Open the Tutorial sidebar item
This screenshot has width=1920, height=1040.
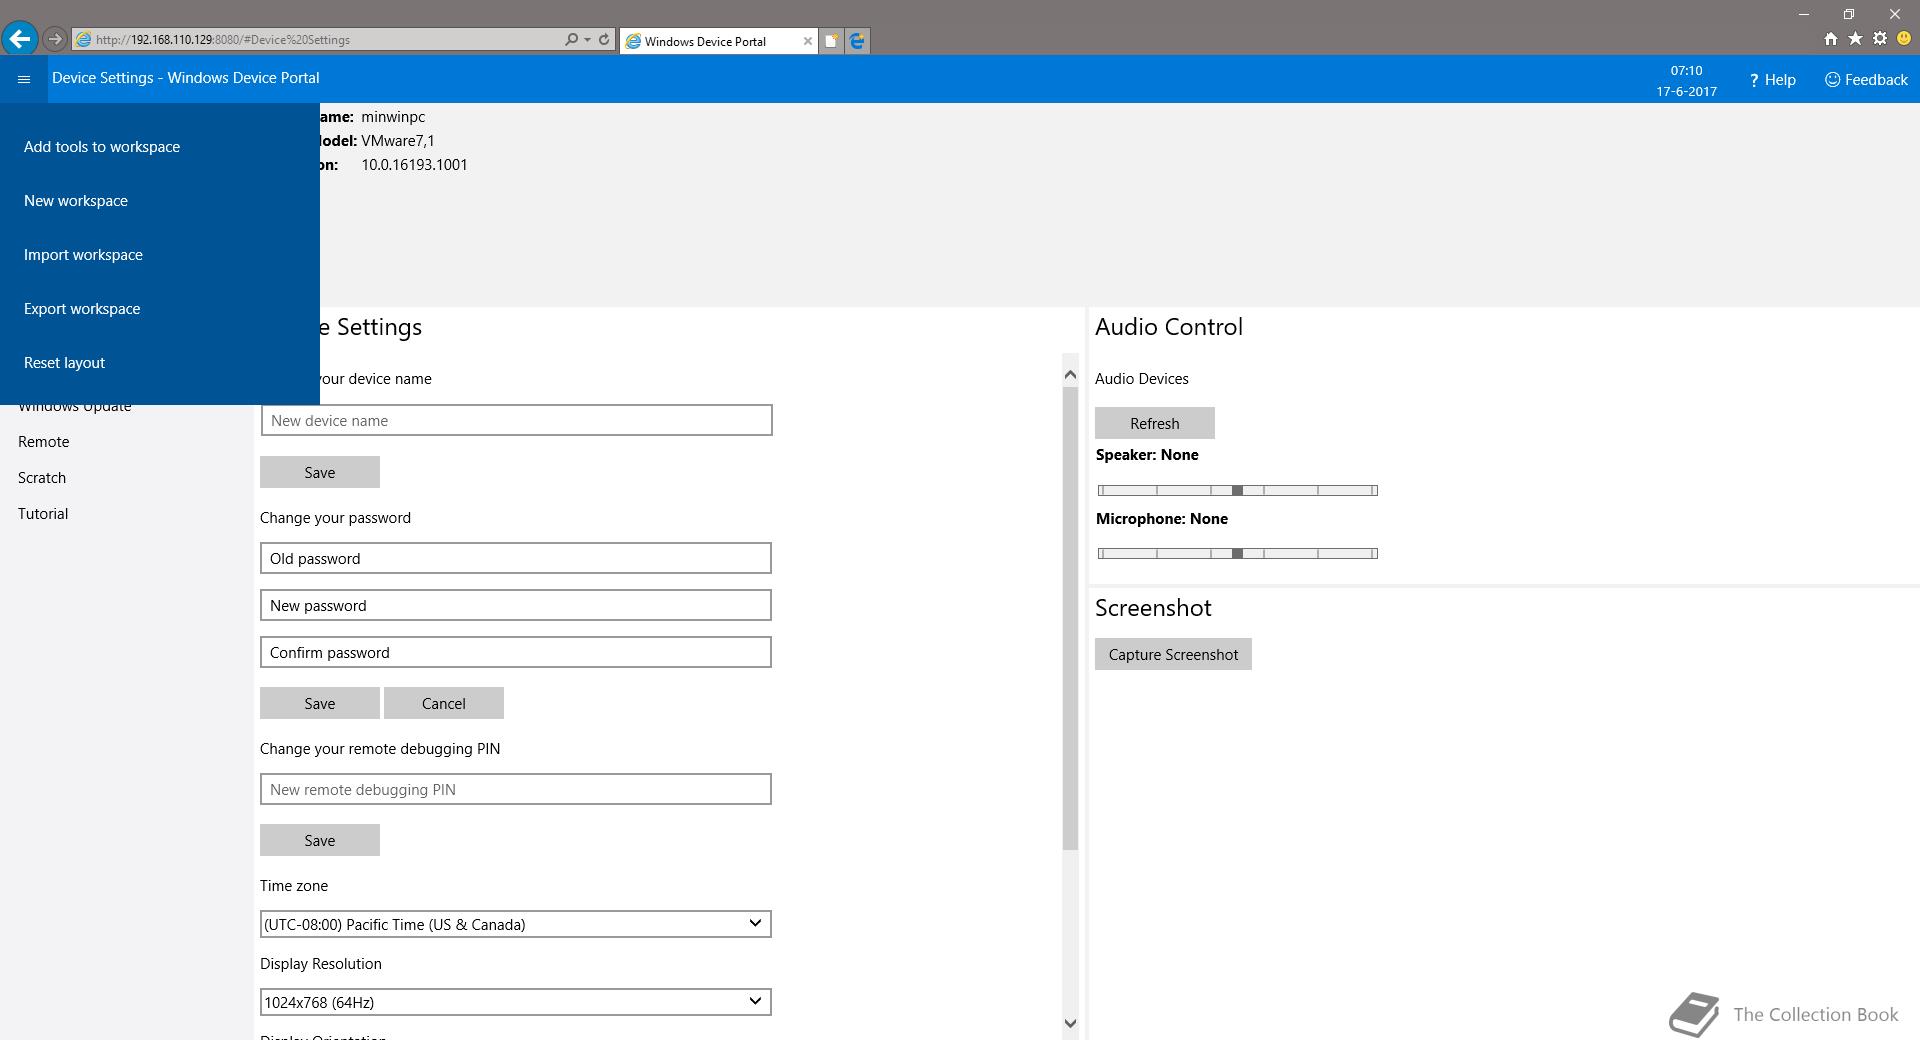pos(43,514)
